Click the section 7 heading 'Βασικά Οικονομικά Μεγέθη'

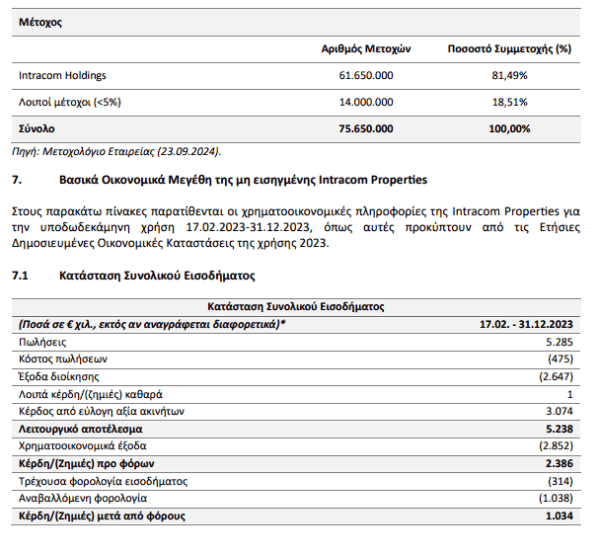135,180
